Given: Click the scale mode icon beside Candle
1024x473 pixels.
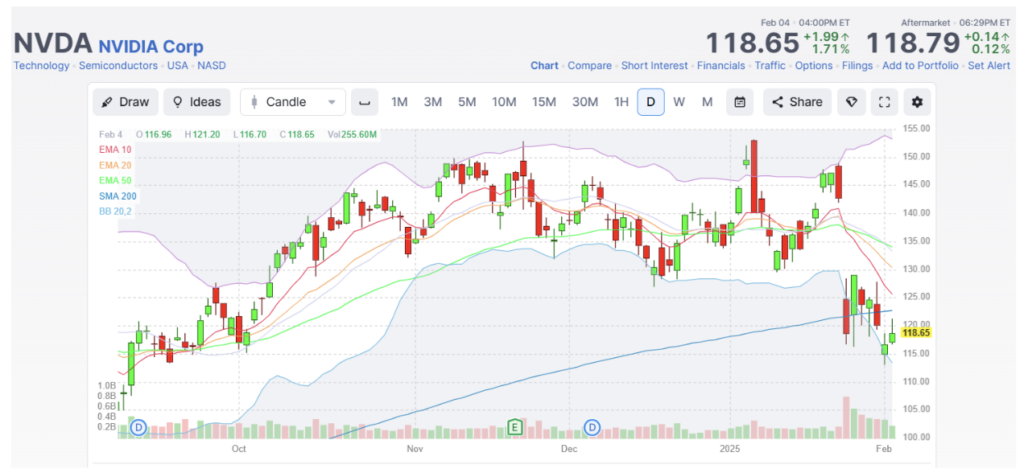Looking at the screenshot, I should pyautogui.click(x=365, y=102).
